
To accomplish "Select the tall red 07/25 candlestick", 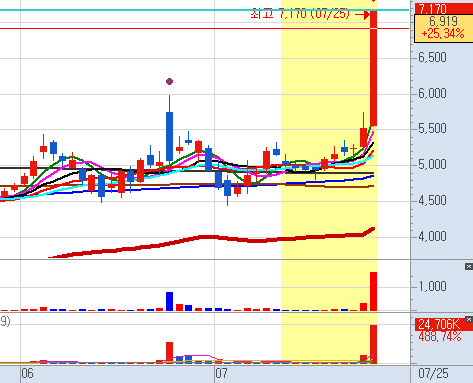I will click(x=373, y=68).
